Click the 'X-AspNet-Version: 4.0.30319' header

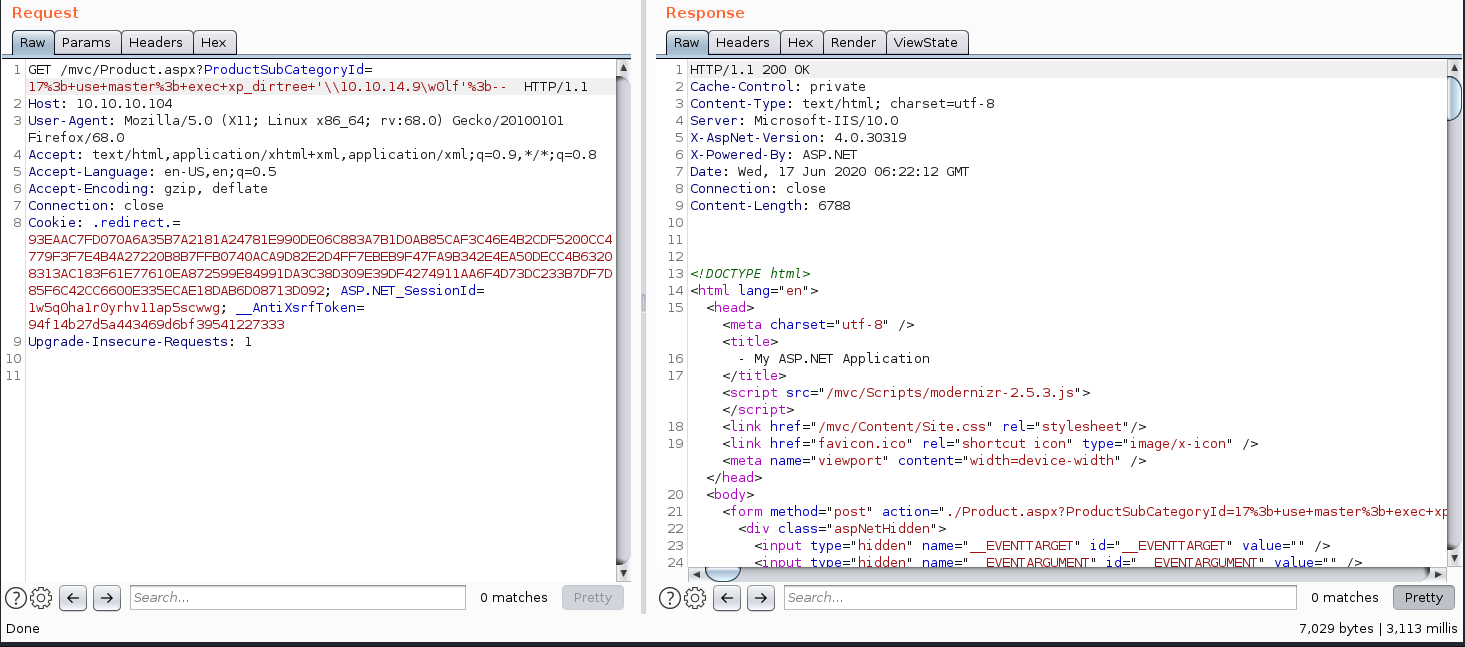click(798, 138)
